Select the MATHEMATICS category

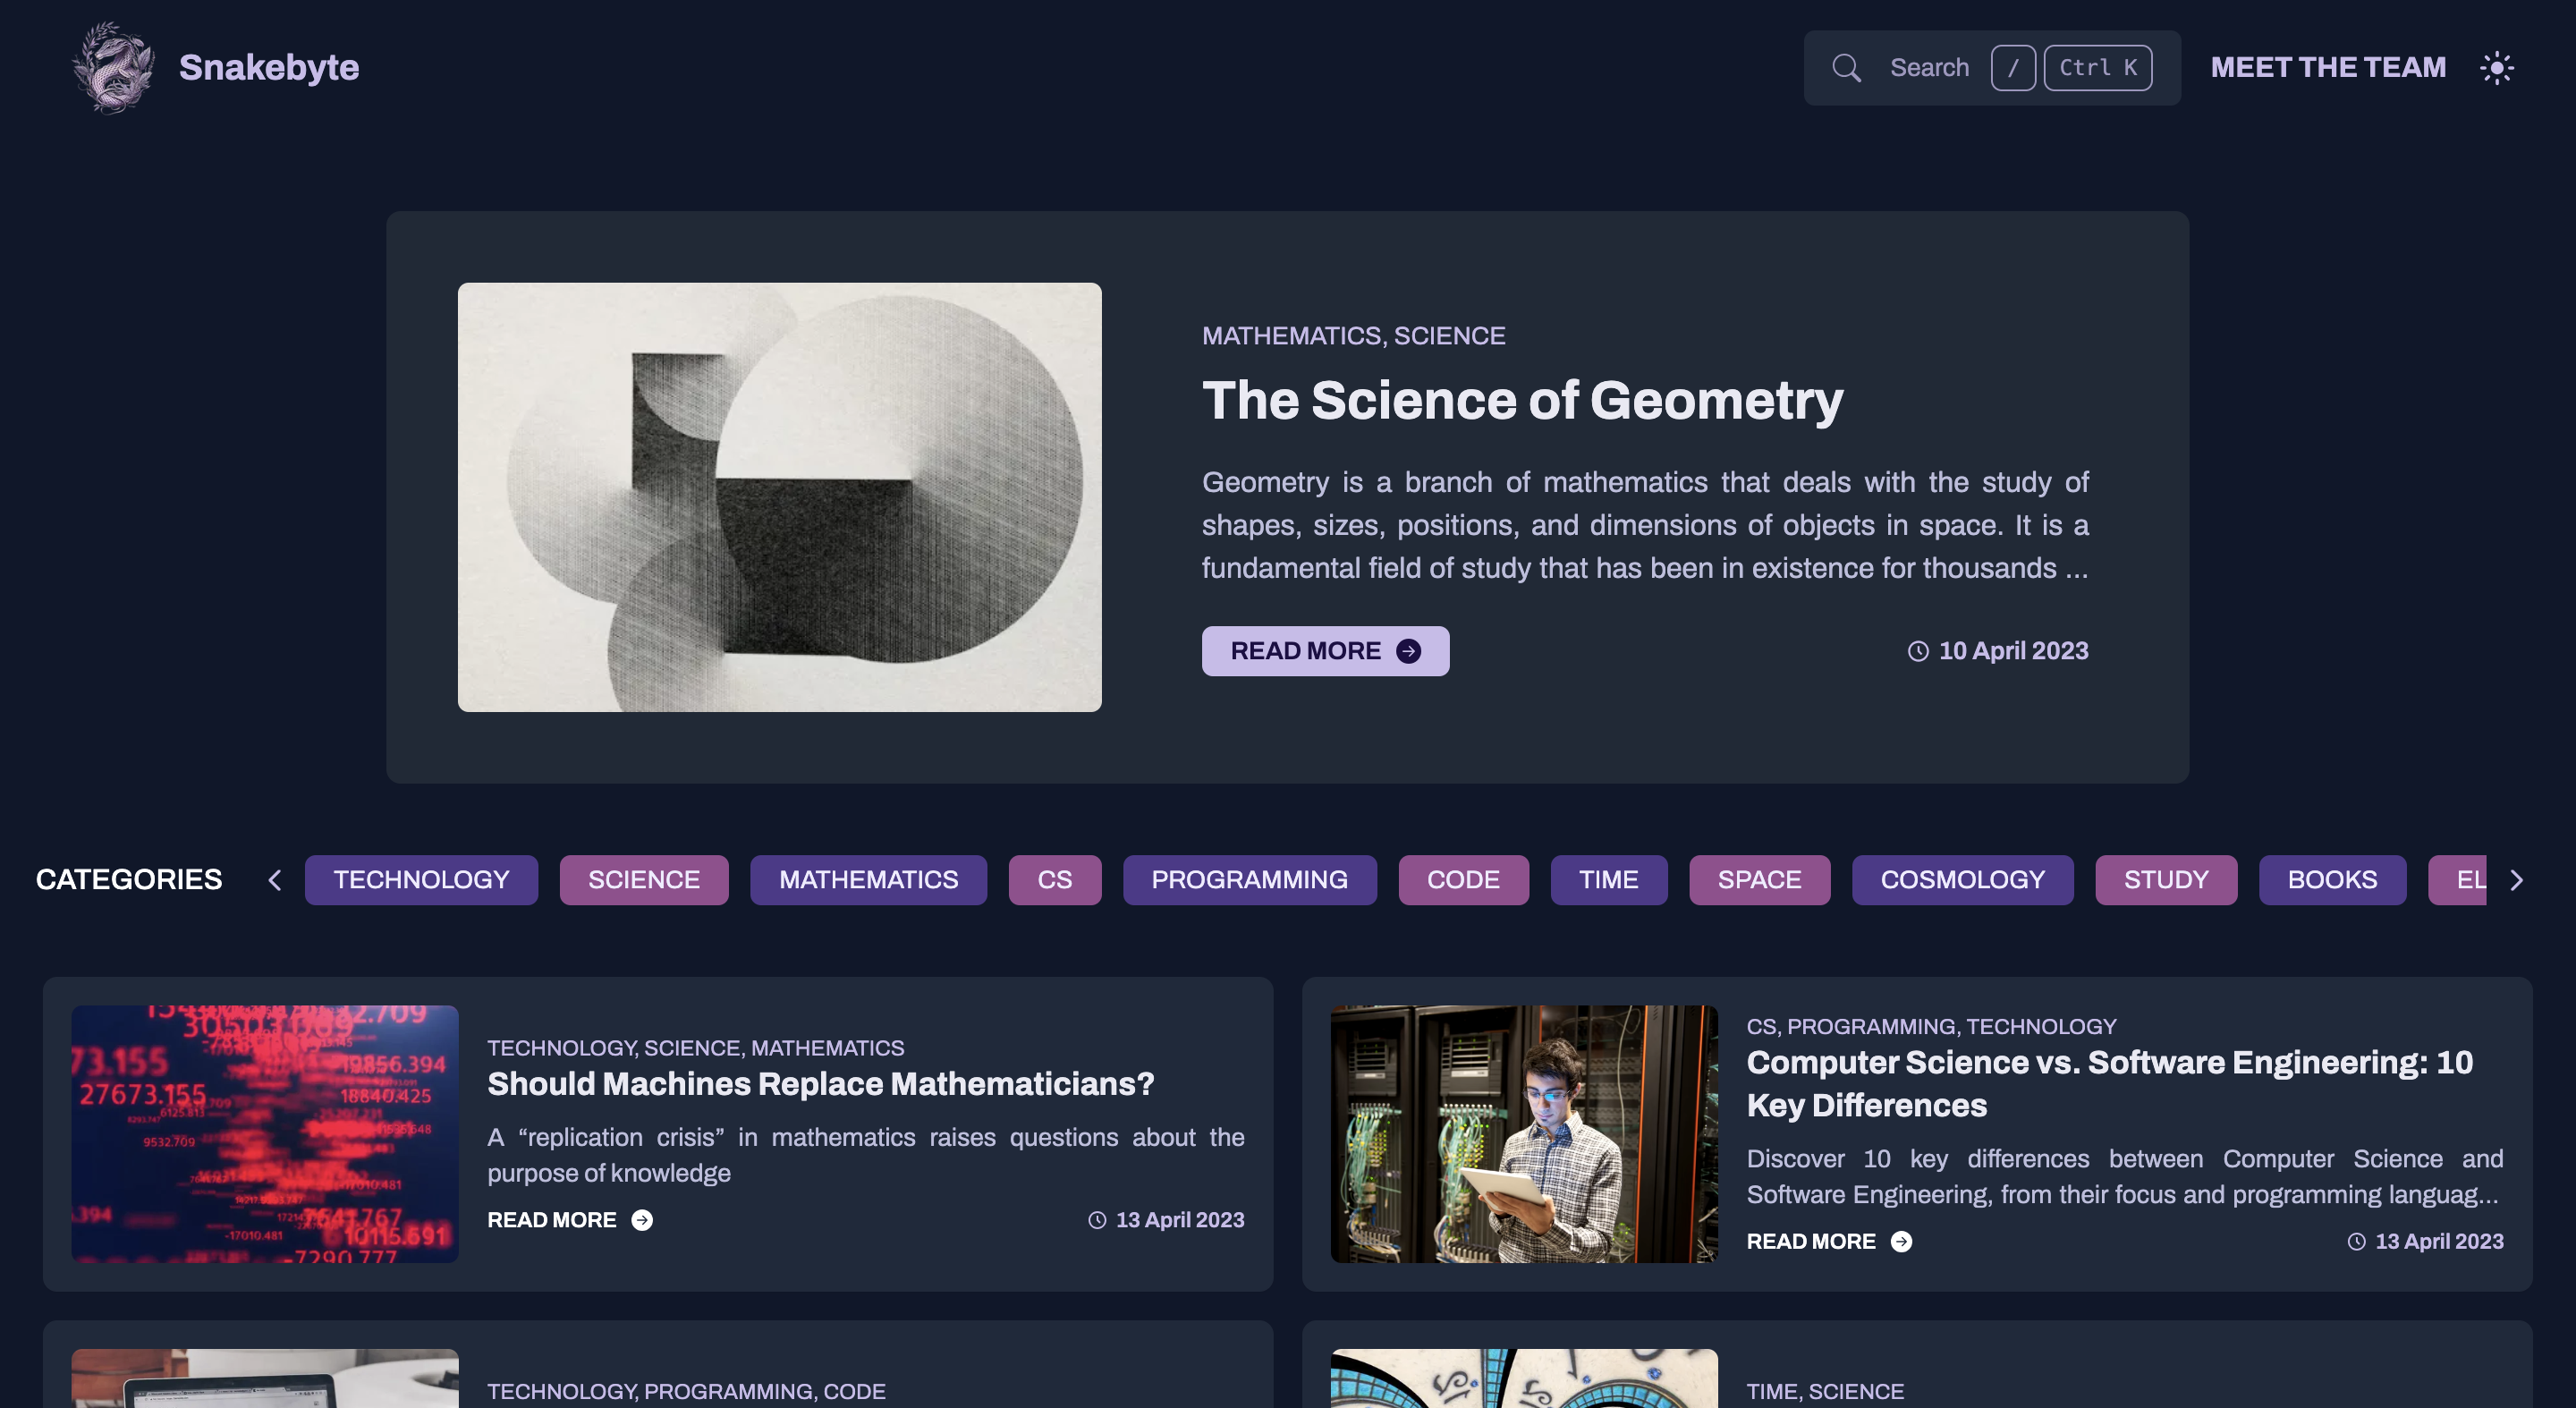(x=868, y=880)
